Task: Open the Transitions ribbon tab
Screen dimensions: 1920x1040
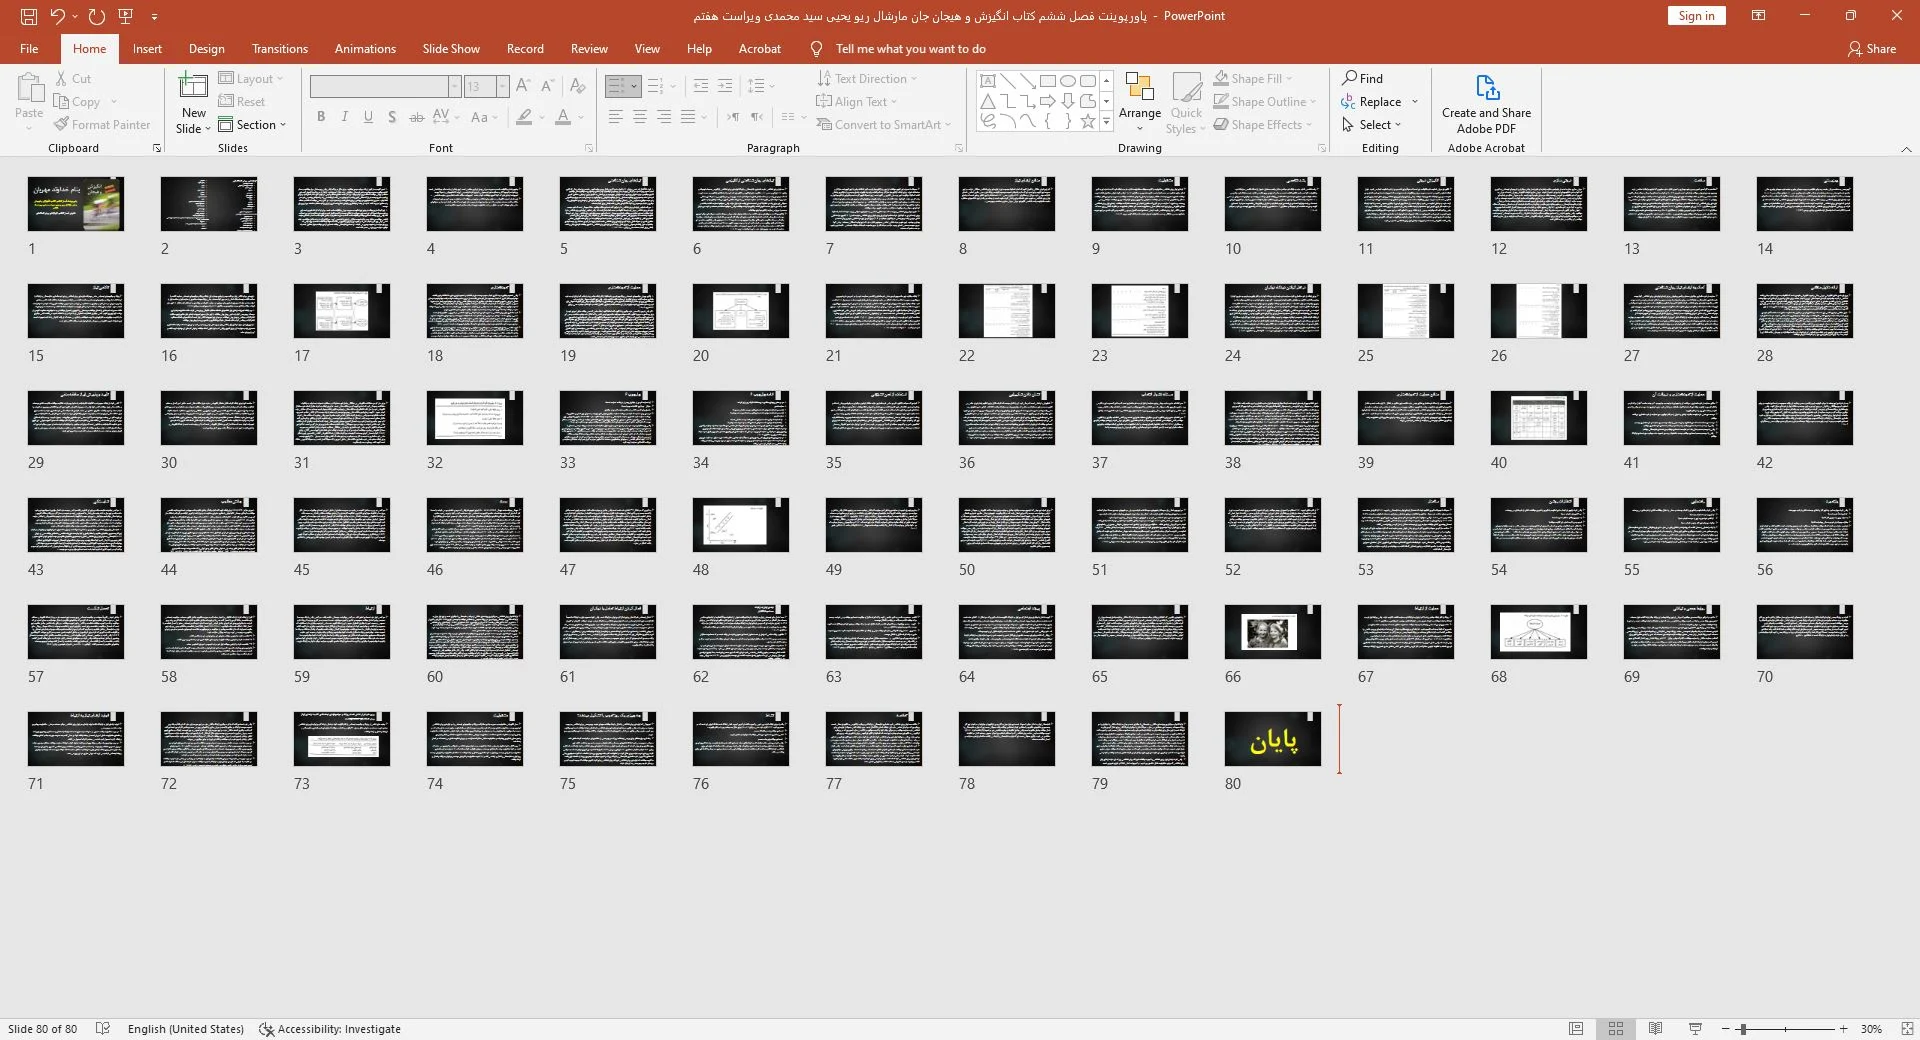Action: pos(280,49)
